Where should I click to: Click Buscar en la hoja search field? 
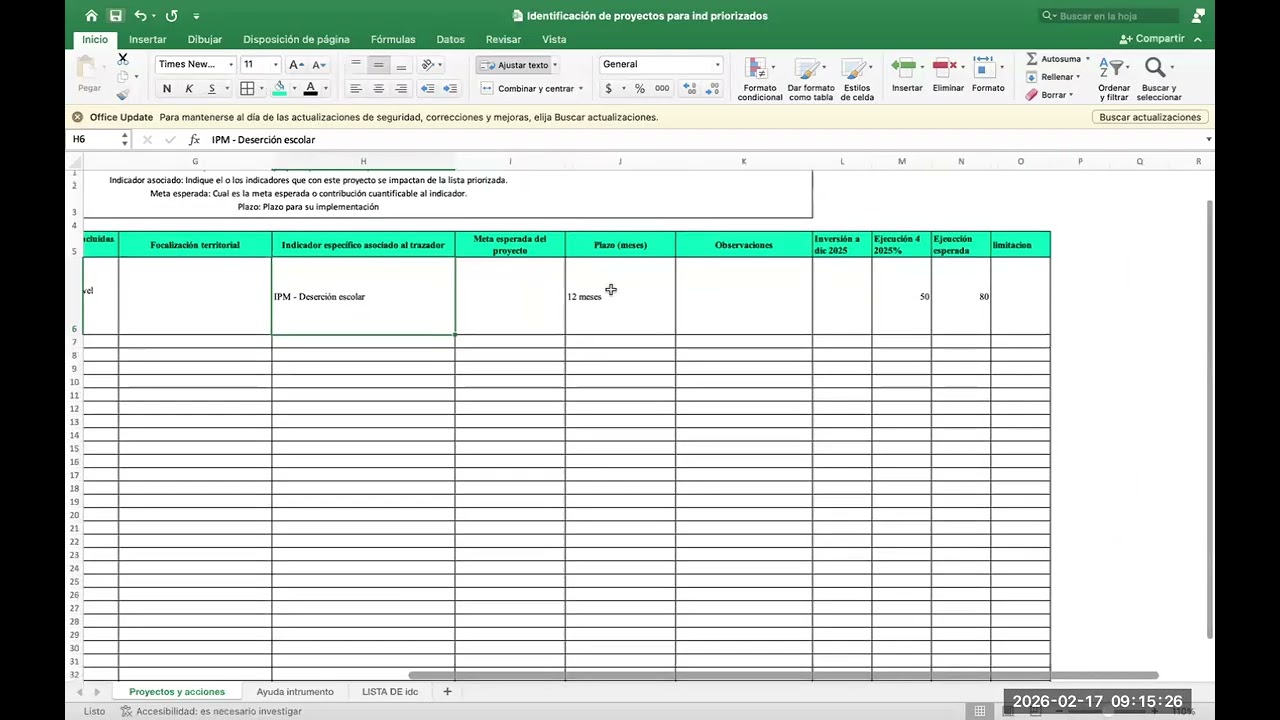1108,16
